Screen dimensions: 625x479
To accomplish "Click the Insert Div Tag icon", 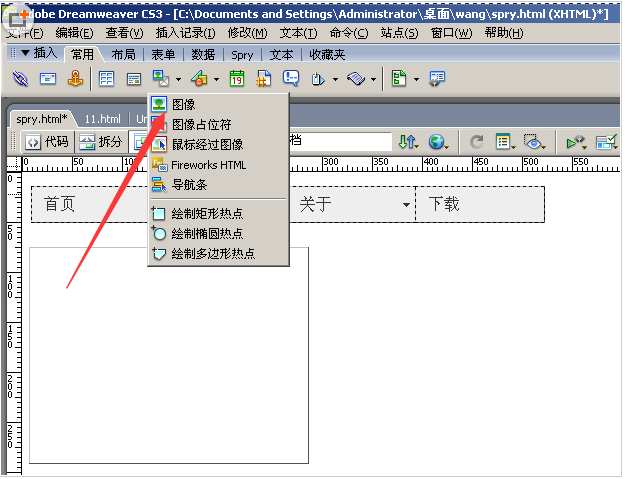I will tap(134, 79).
